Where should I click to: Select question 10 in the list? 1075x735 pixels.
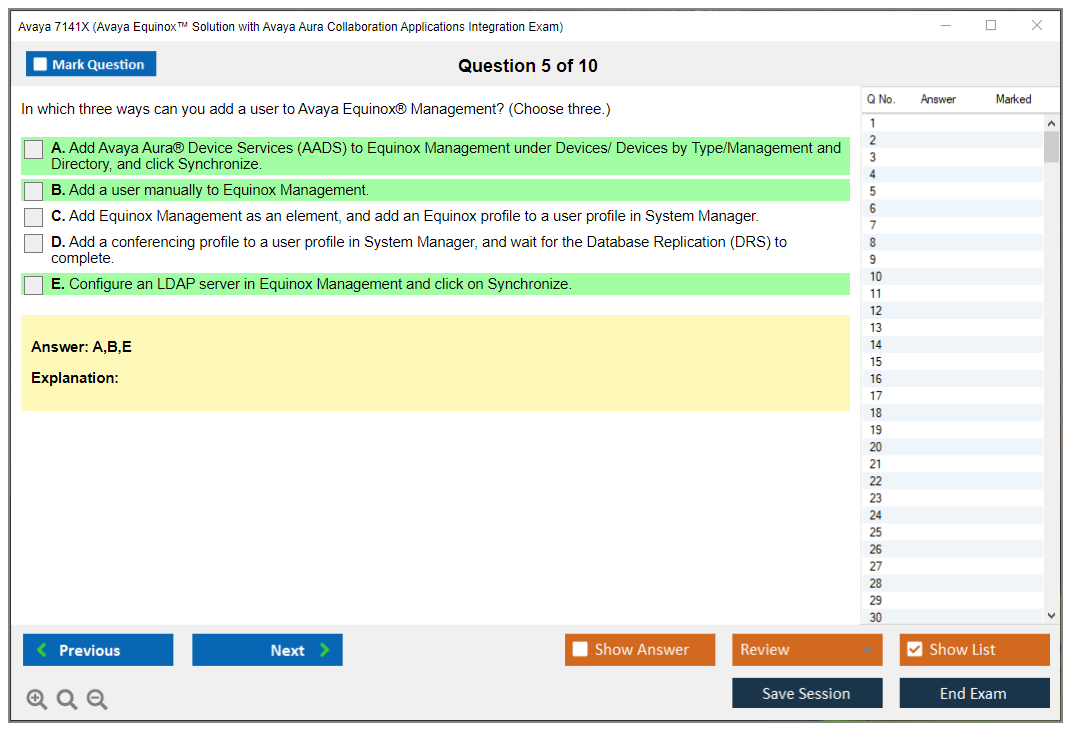pos(876,277)
